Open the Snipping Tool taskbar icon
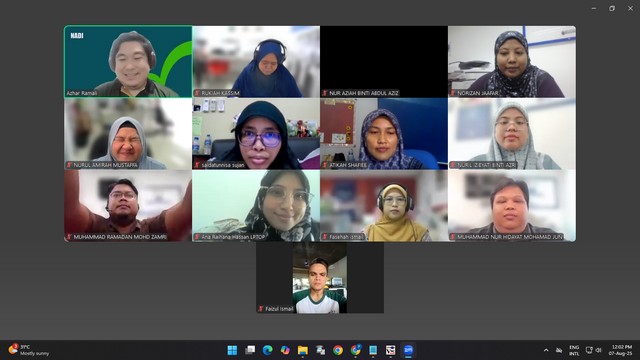The image size is (640, 360). coord(390,350)
